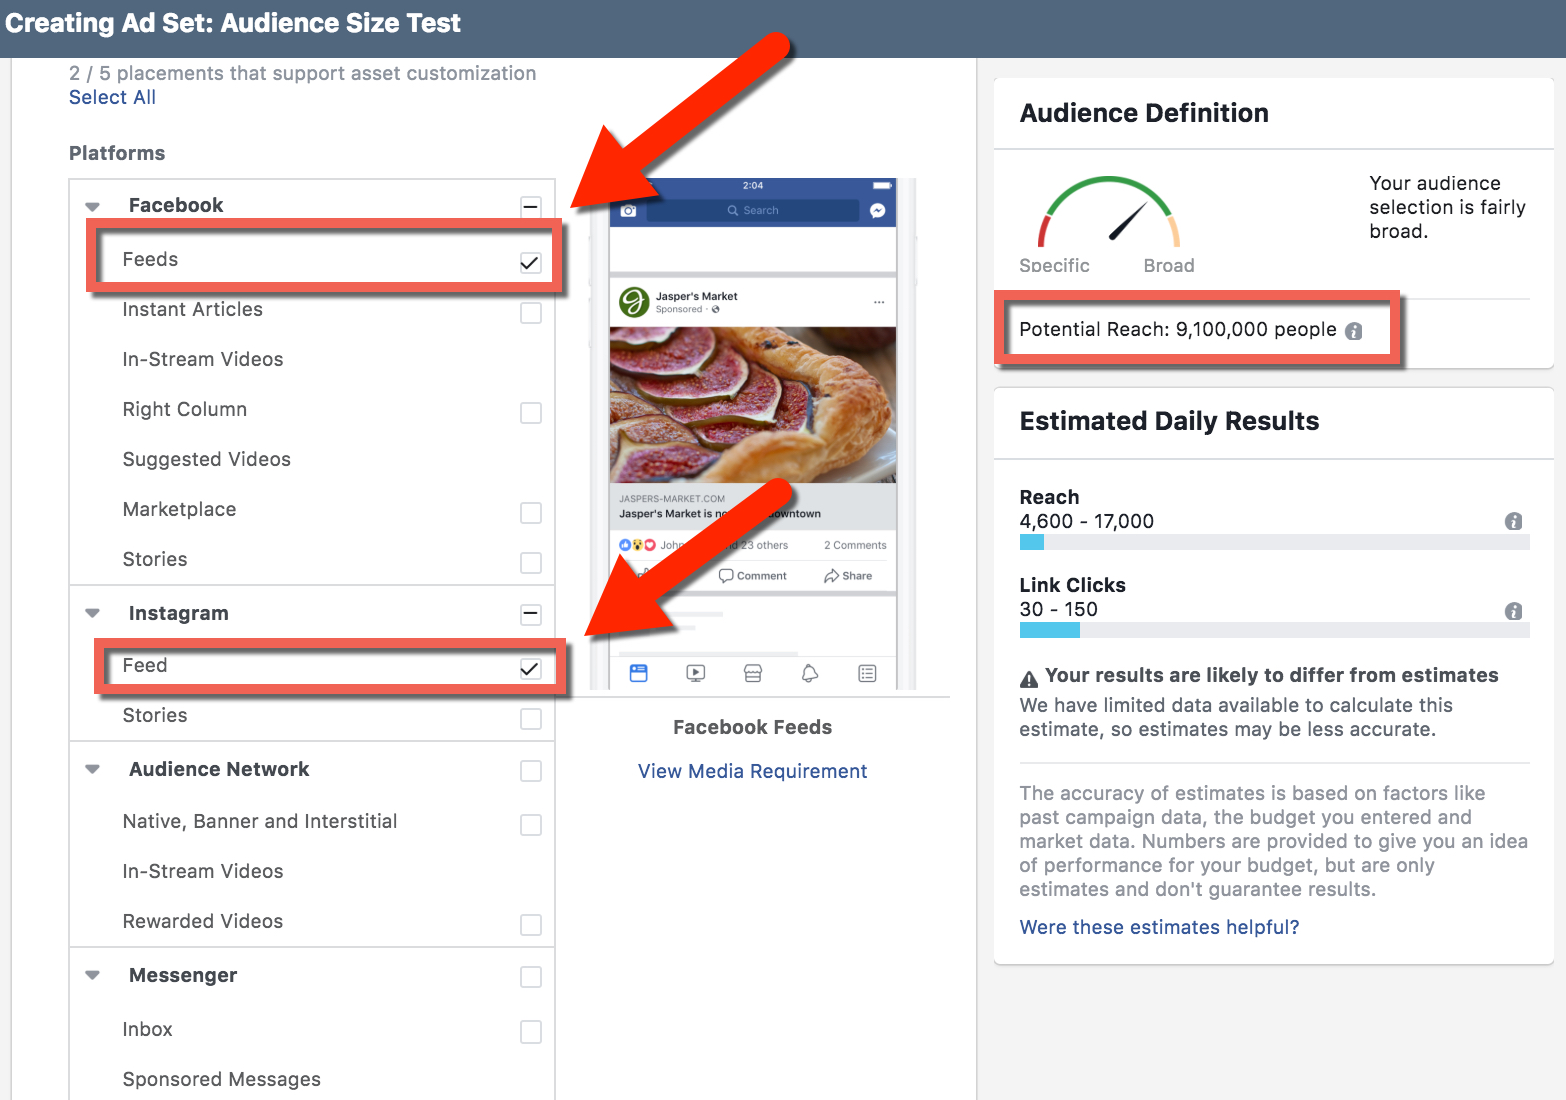Check the Audience Network platform checkbox
1566x1100 pixels.
(531, 771)
